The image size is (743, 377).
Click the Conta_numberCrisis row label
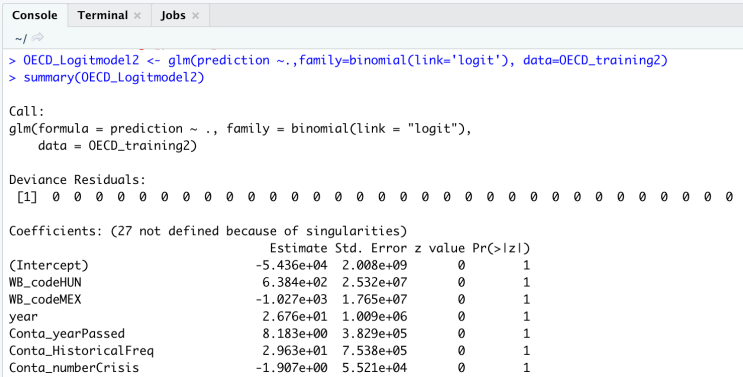pos(74,368)
